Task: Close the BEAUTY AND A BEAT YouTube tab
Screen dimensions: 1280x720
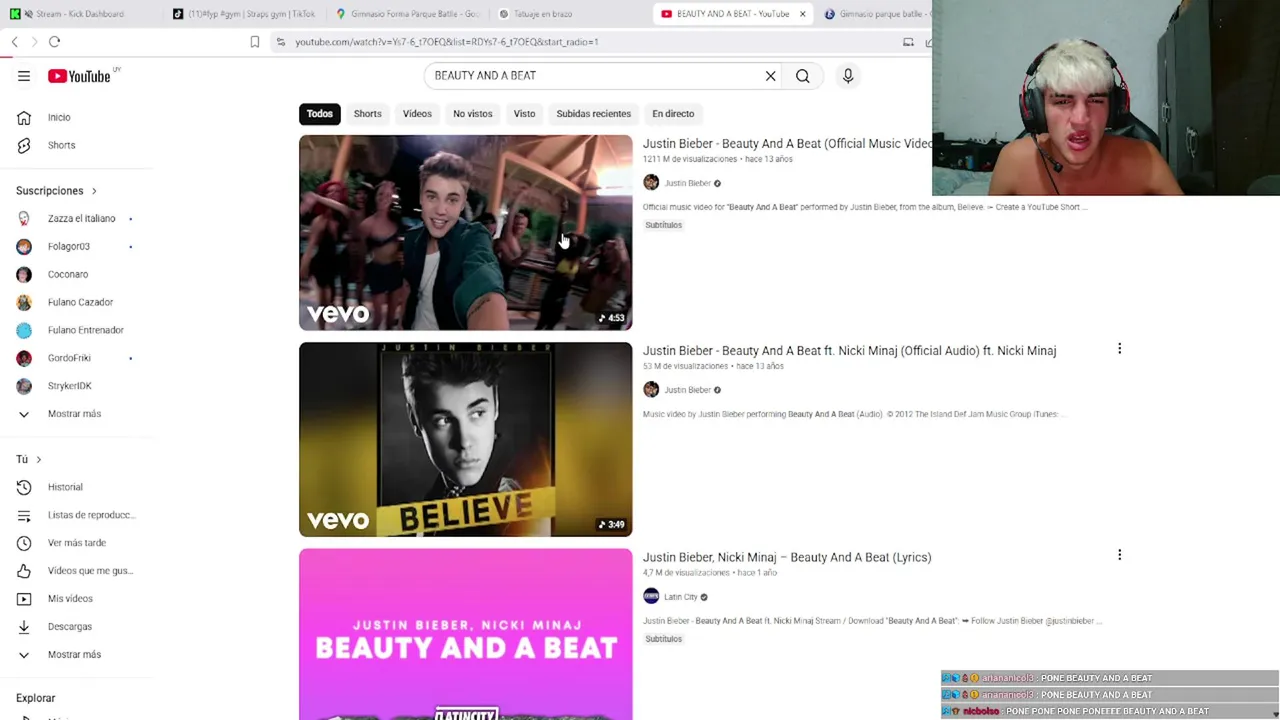Action: [802, 14]
